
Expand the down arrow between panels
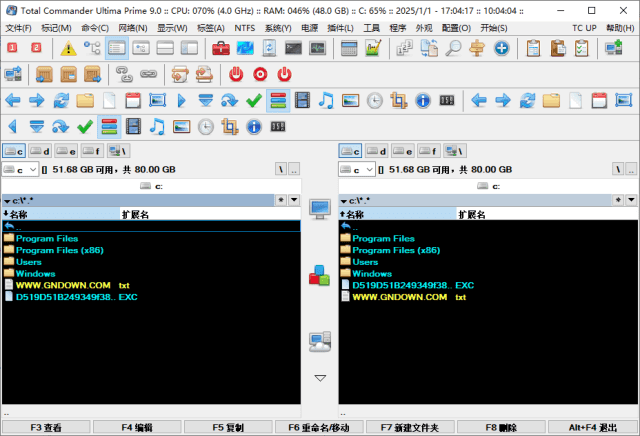click(320, 378)
